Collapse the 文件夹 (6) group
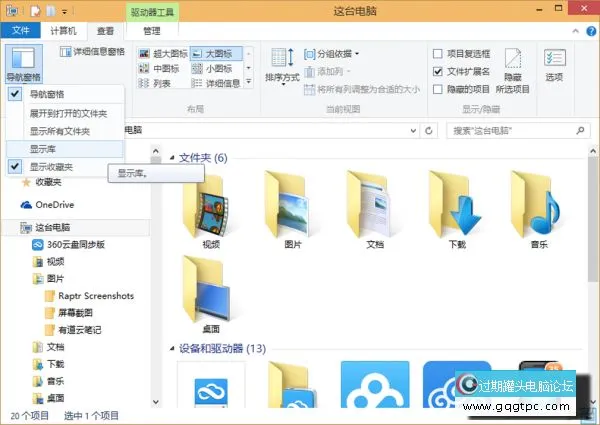 172,158
